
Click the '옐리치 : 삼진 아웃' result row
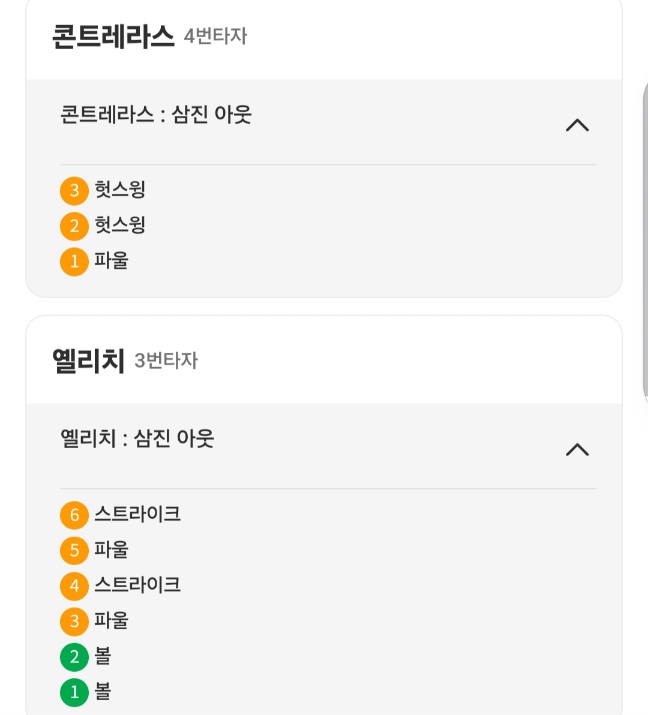pos(137,438)
